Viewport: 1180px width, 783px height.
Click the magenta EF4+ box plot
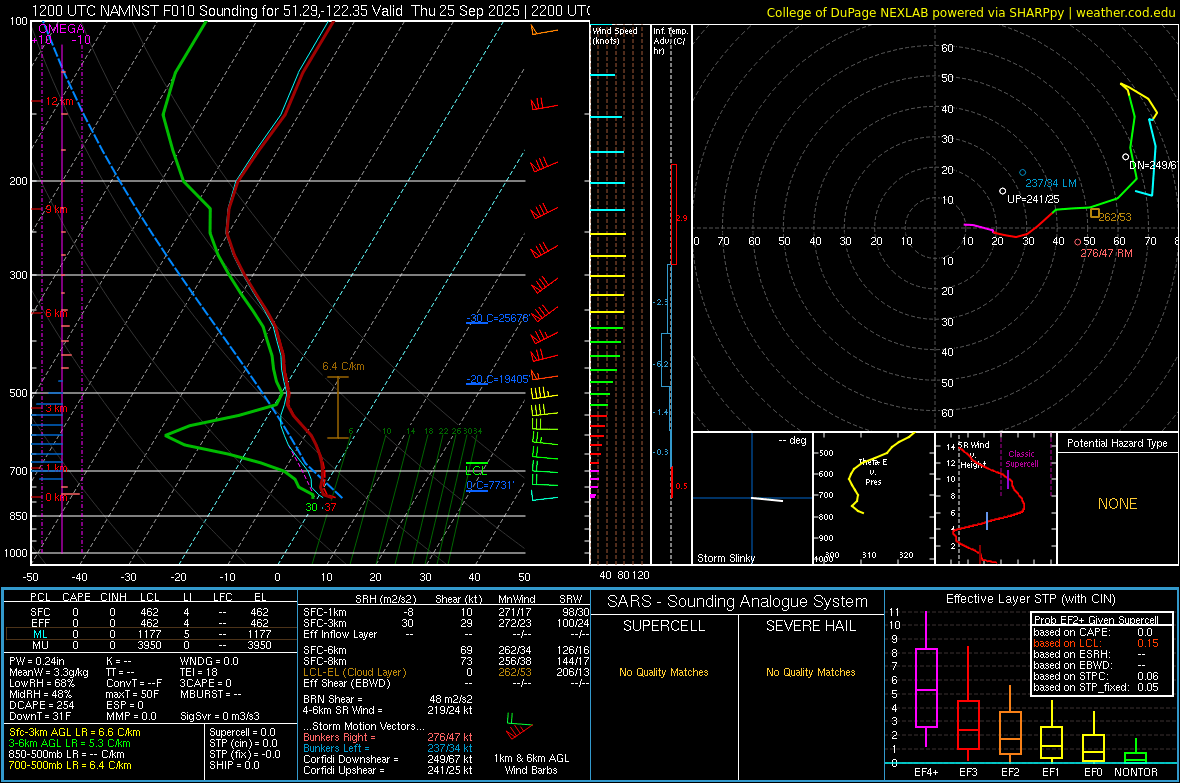click(x=926, y=687)
